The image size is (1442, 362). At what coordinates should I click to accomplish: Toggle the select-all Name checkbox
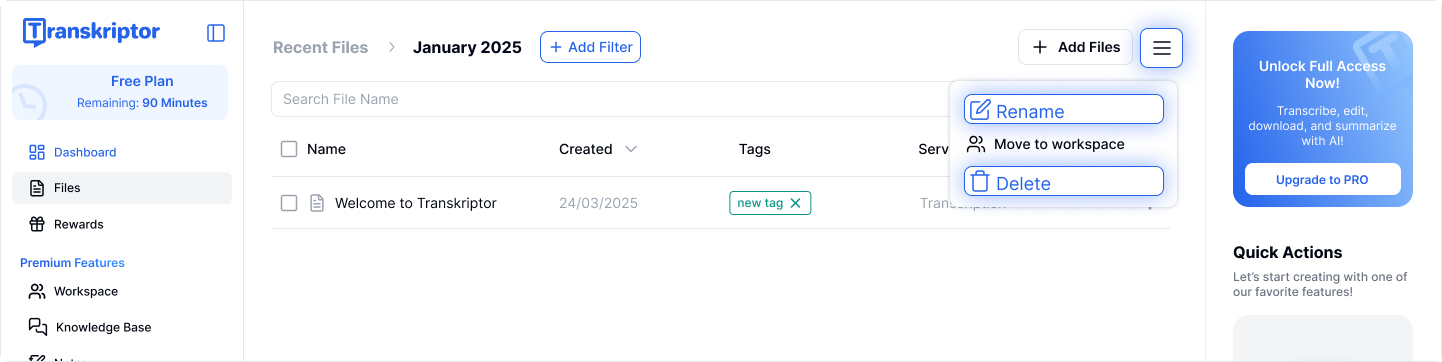[289, 149]
